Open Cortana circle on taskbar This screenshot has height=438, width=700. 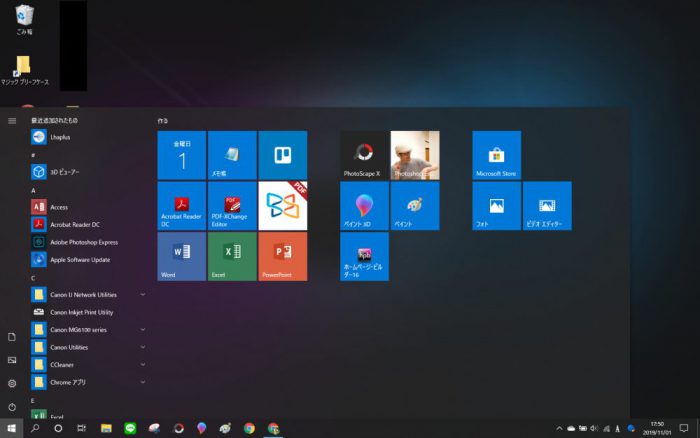[x=58, y=429]
